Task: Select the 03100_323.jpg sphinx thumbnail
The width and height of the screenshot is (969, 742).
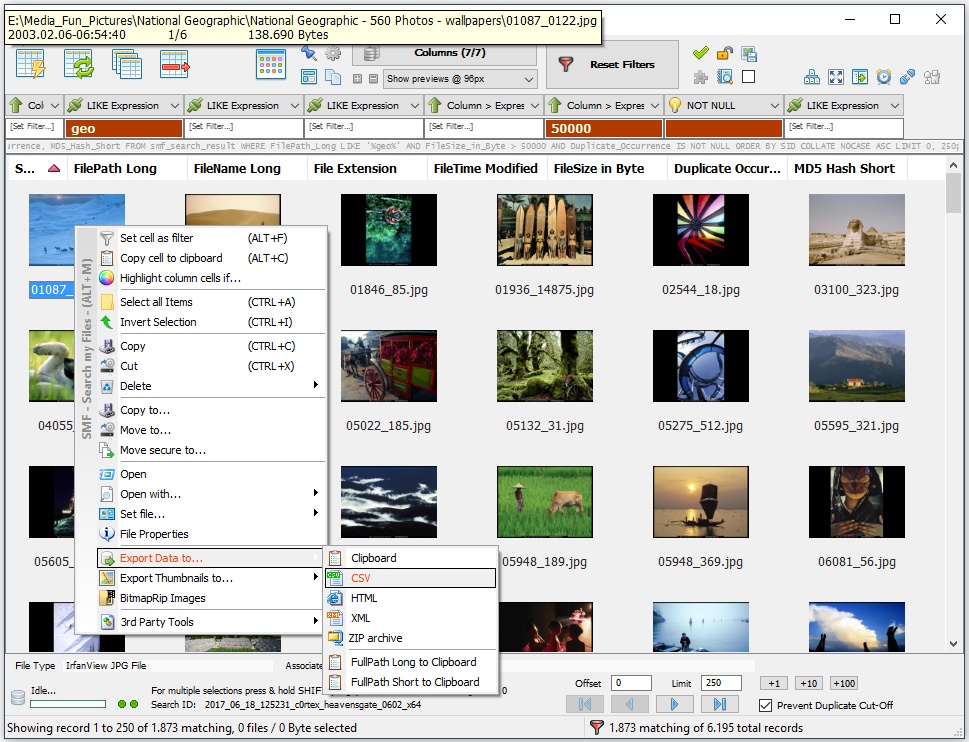Action: [856, 229]
